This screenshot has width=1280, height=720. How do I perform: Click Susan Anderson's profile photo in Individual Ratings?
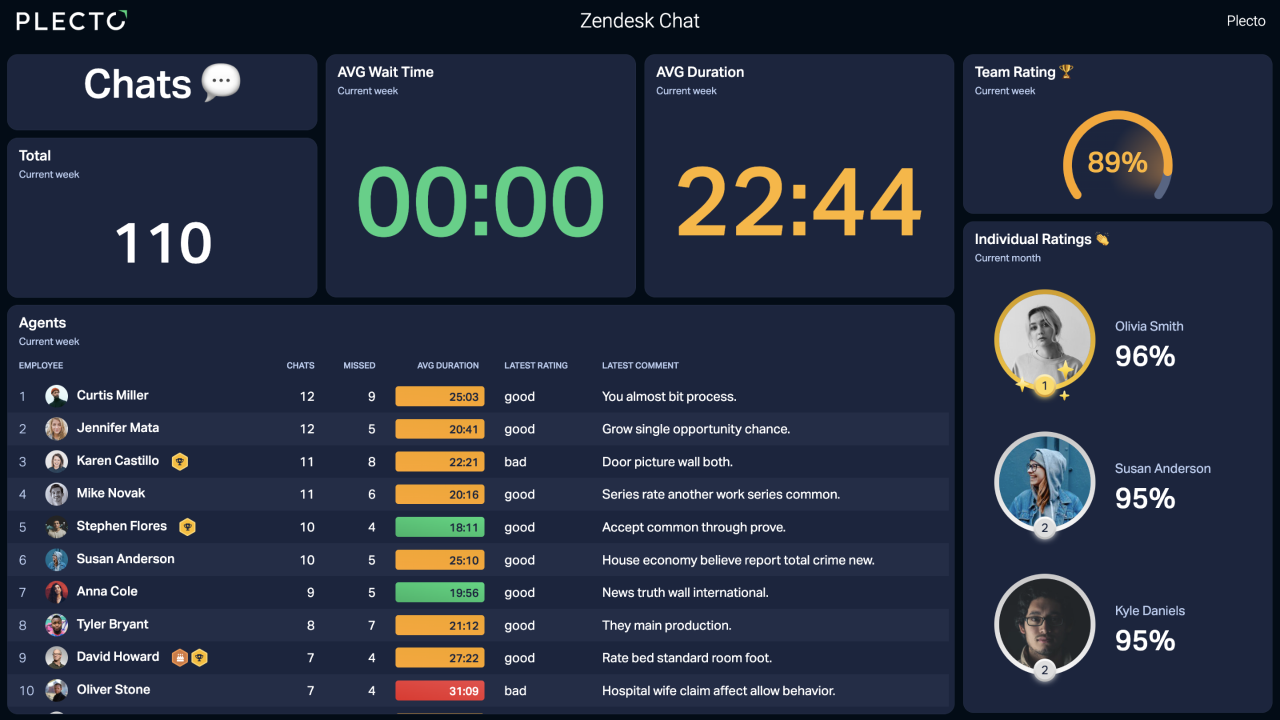click(1045, 483)
